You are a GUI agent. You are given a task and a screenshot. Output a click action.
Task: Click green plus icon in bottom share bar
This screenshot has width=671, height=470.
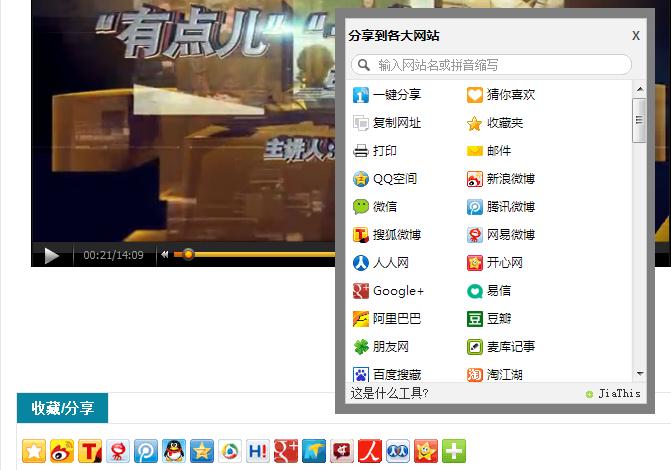point(454,451)
